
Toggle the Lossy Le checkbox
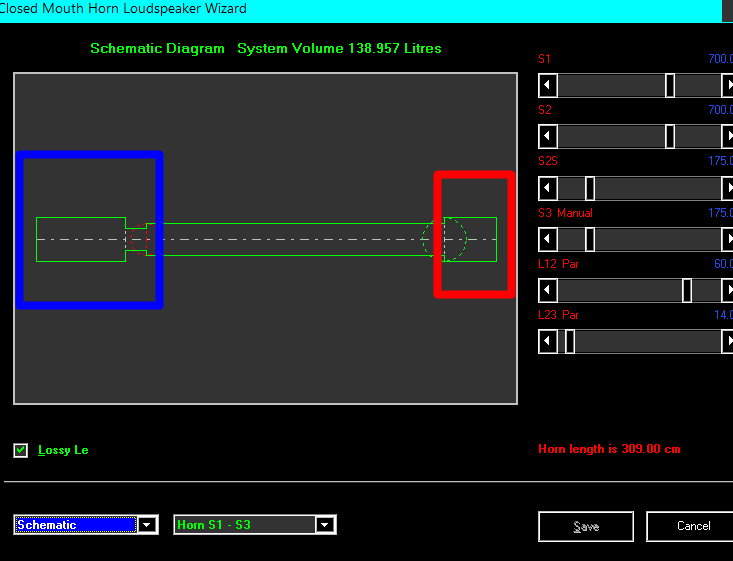click(21, 450)
